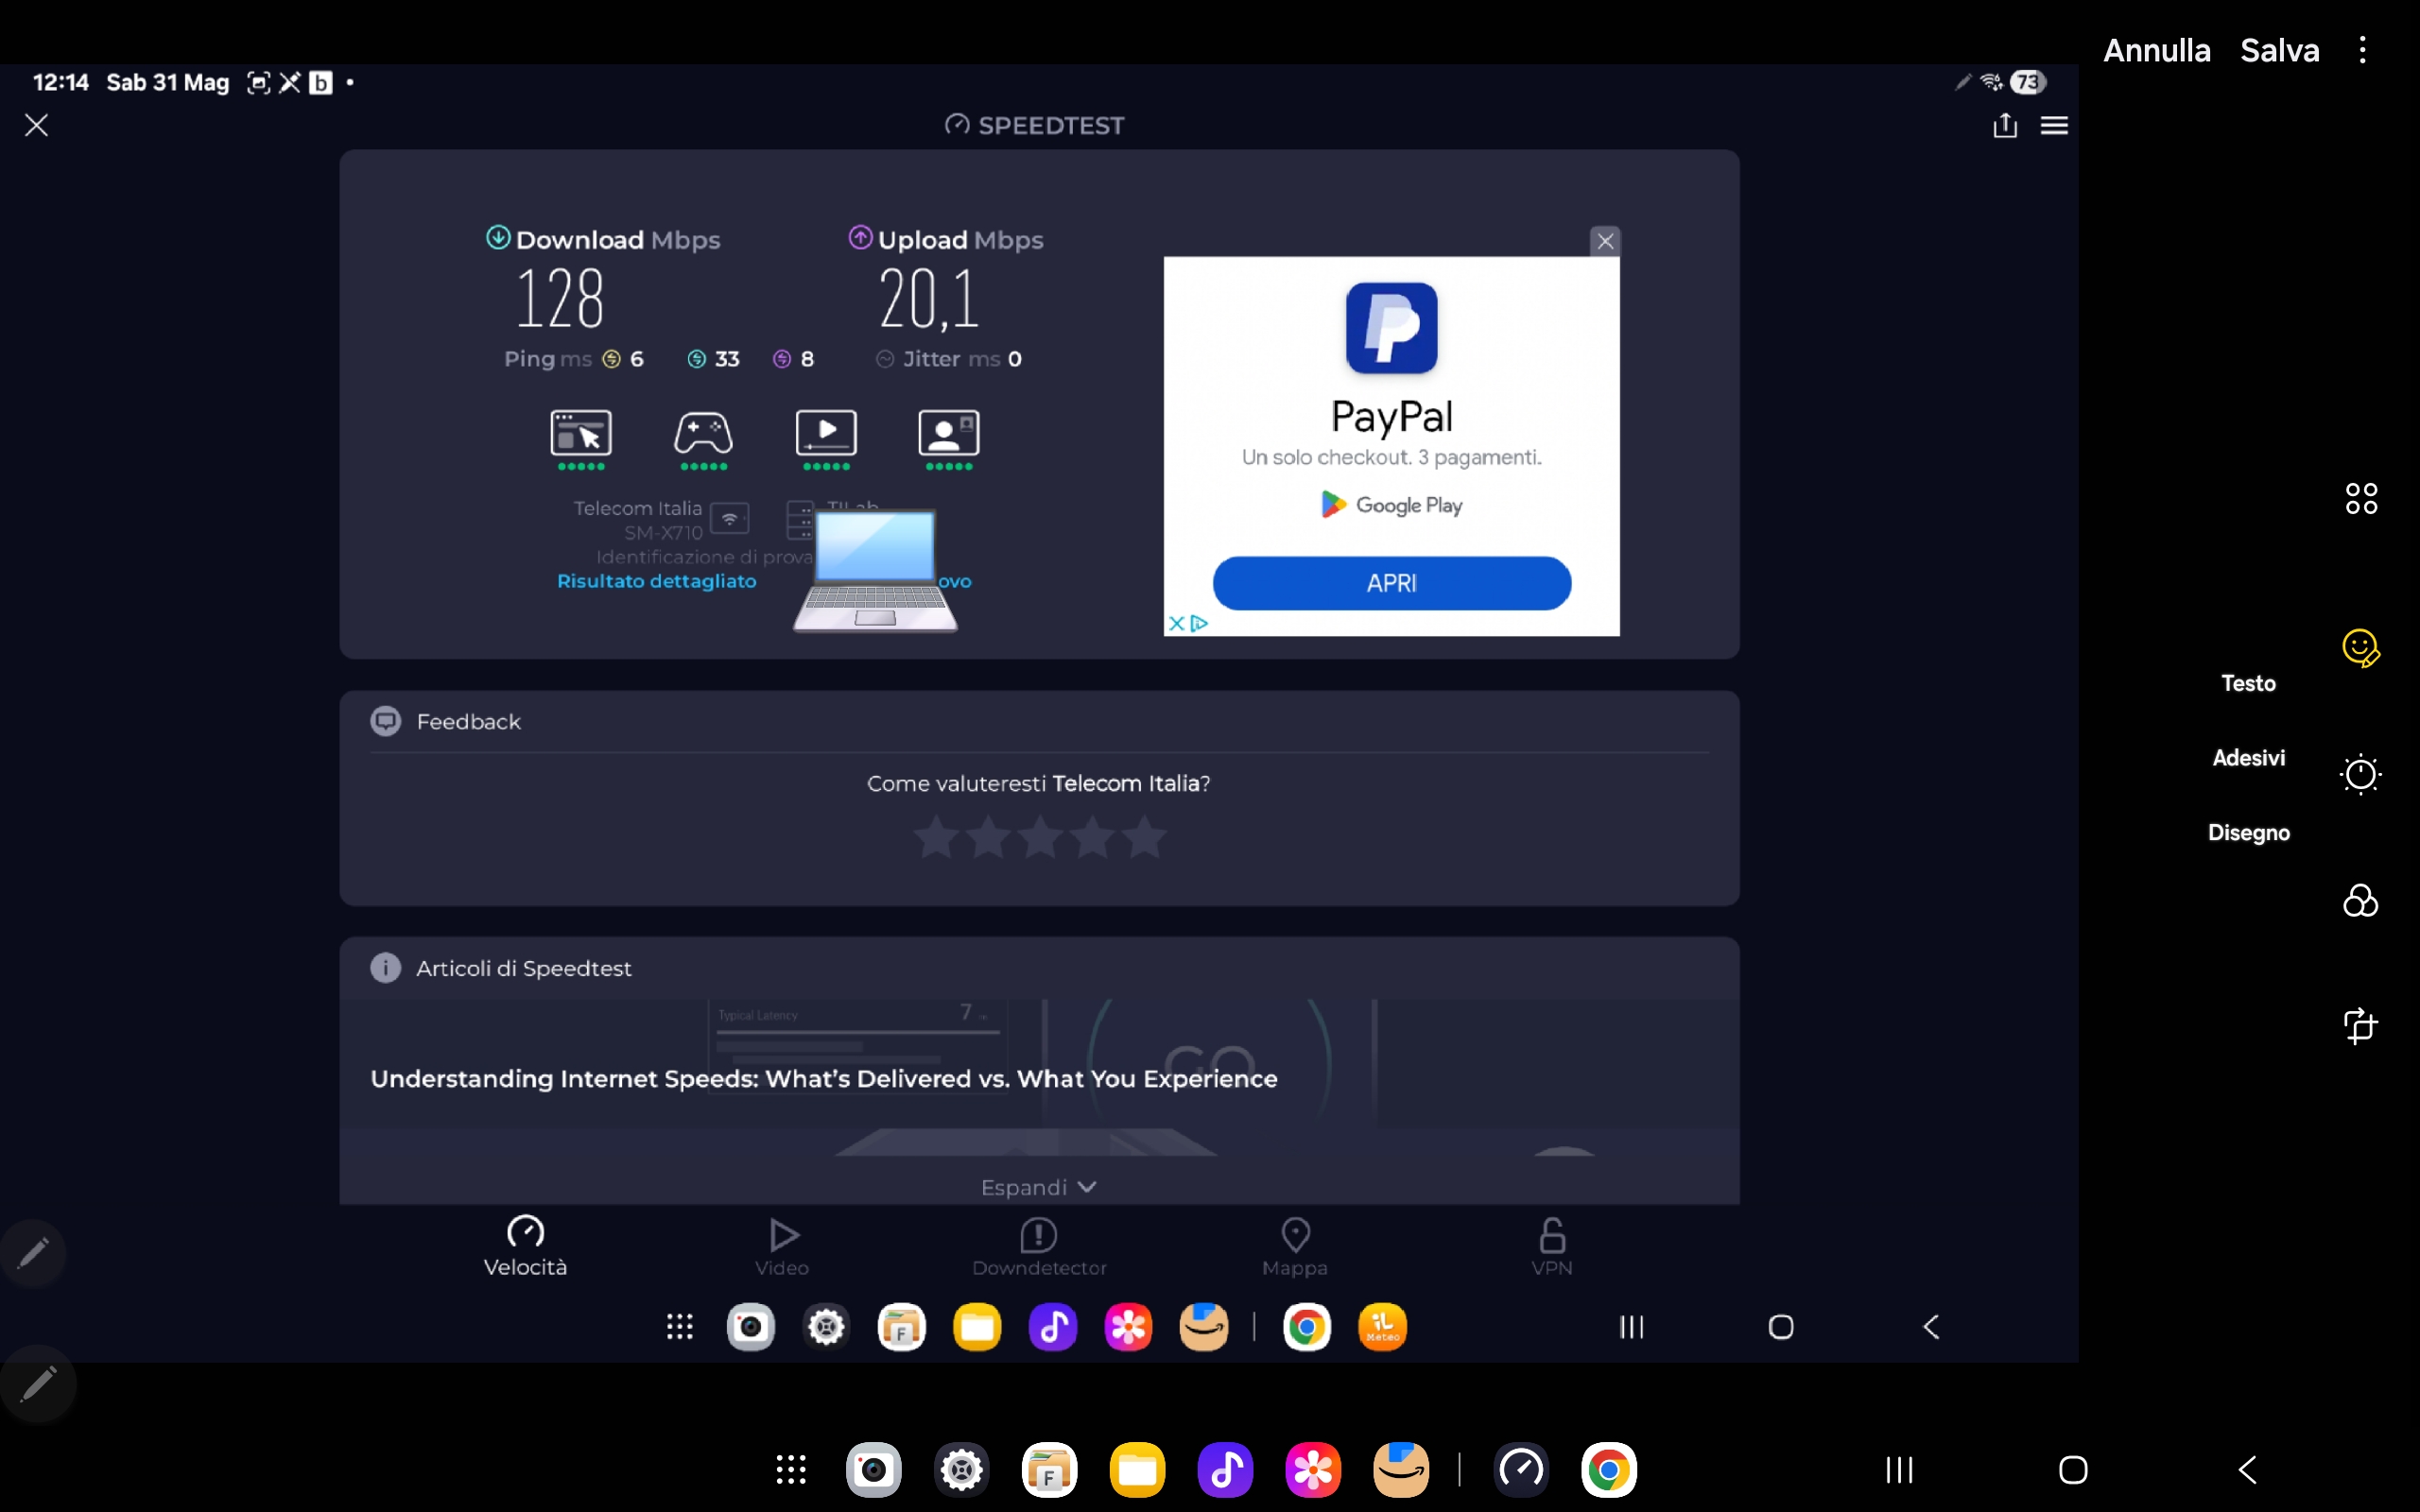Click the upload arrow icon
2420x1512 pixels.
pos(860,238)
